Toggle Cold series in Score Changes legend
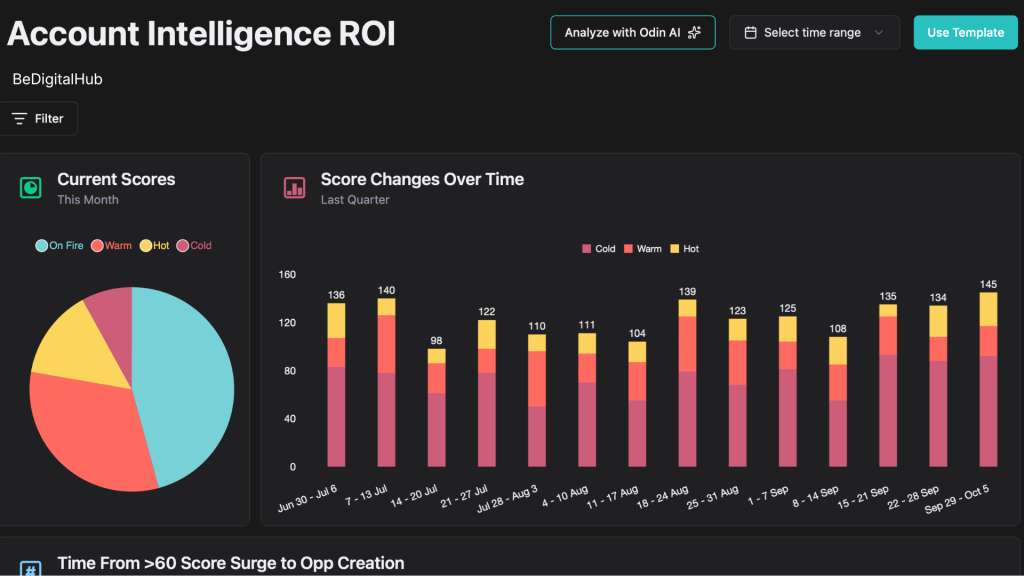Viewport: 1024px width, 576px height. tap(598, 248)
